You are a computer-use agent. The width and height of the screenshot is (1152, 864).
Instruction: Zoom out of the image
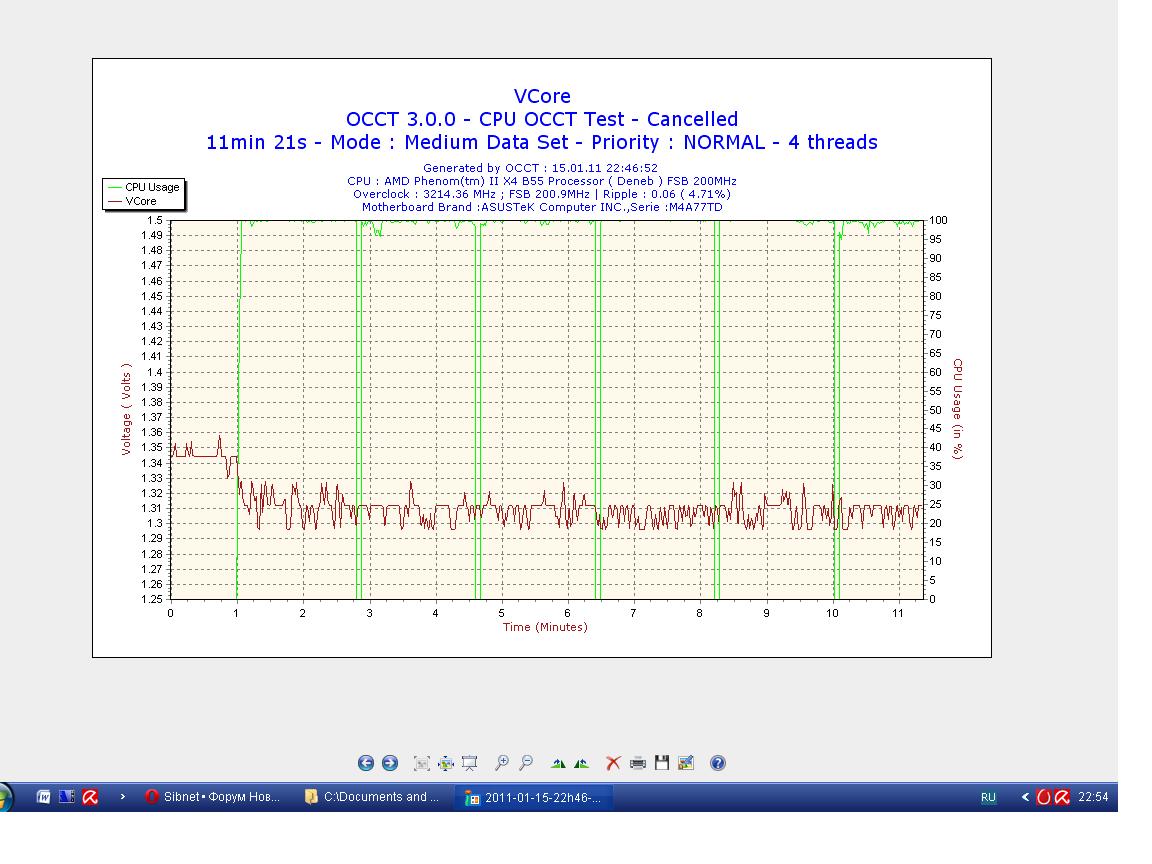526,763
